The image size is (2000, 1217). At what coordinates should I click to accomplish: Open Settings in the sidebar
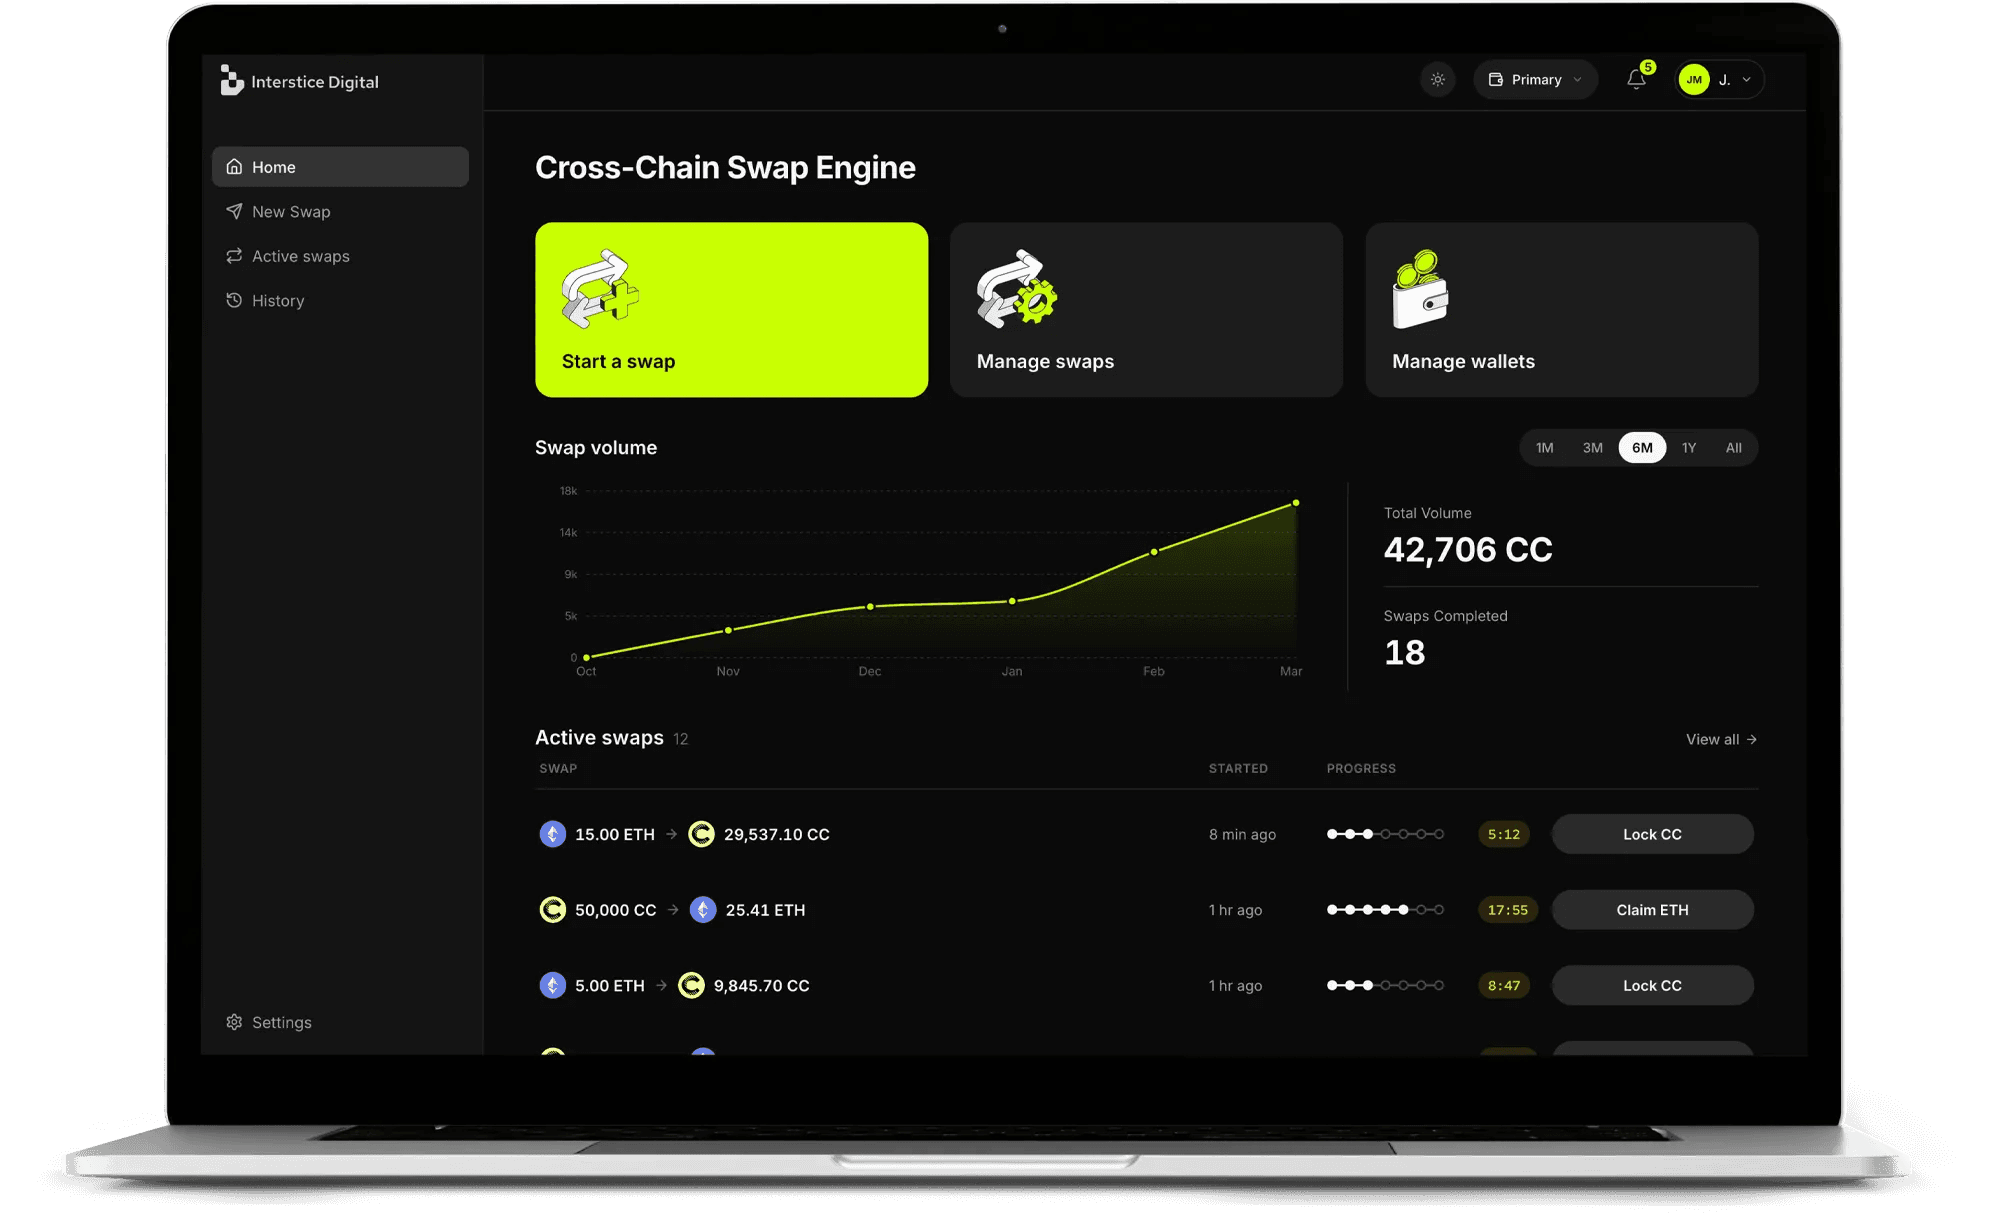click(340, 1022)
